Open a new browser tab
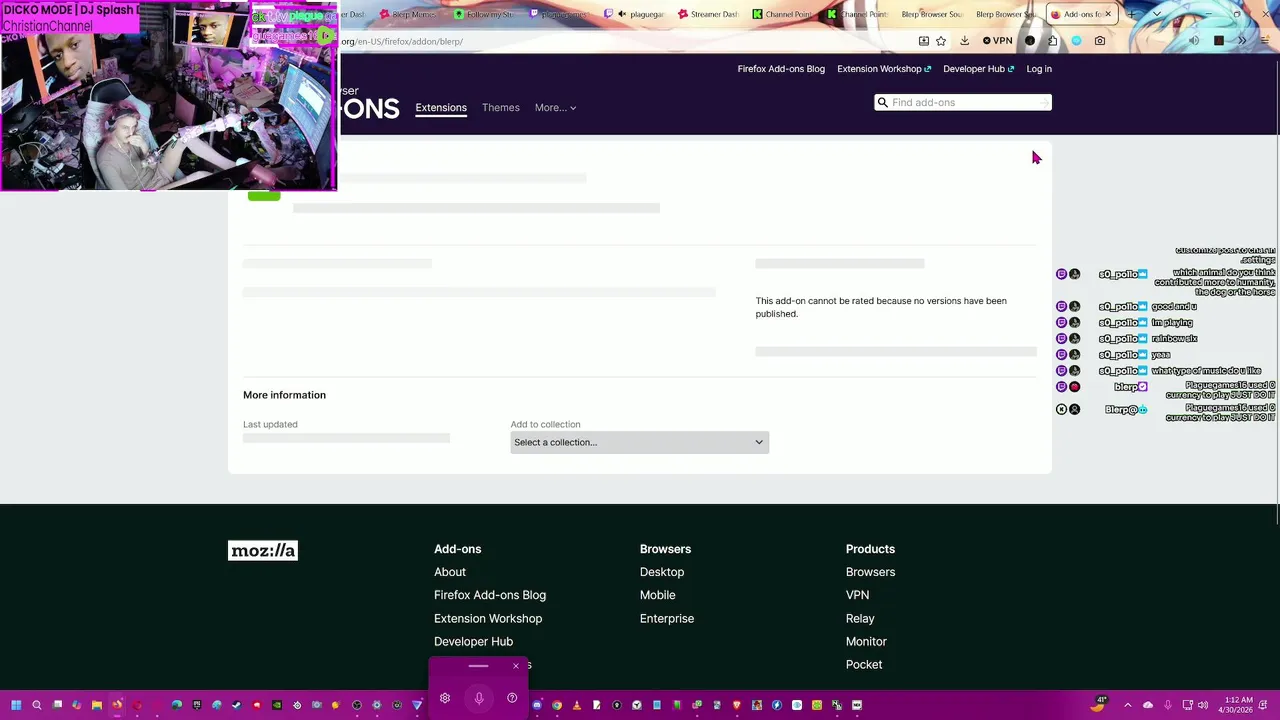Image resolution: width=1280 pixels, height=720 pixels. point(1131,14)
